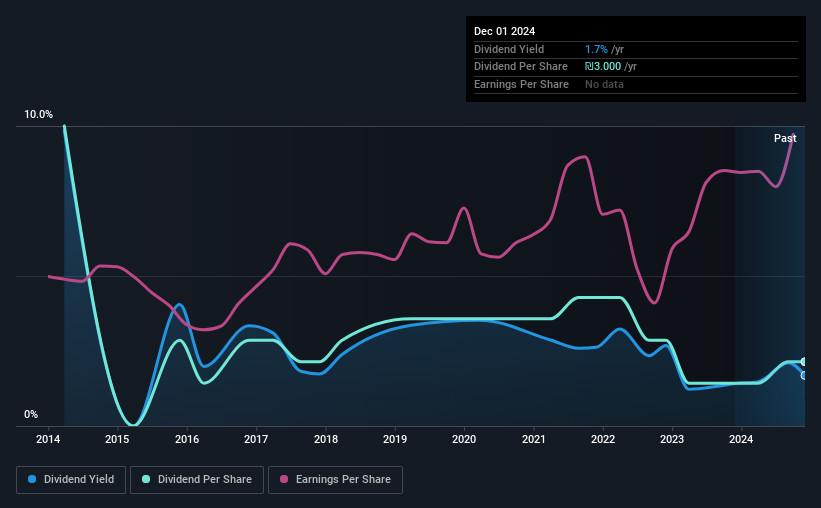The height and width of the screenshot is (508, 821).
Task: Select the 2014 x-axis year label
Action: point(48,439)
